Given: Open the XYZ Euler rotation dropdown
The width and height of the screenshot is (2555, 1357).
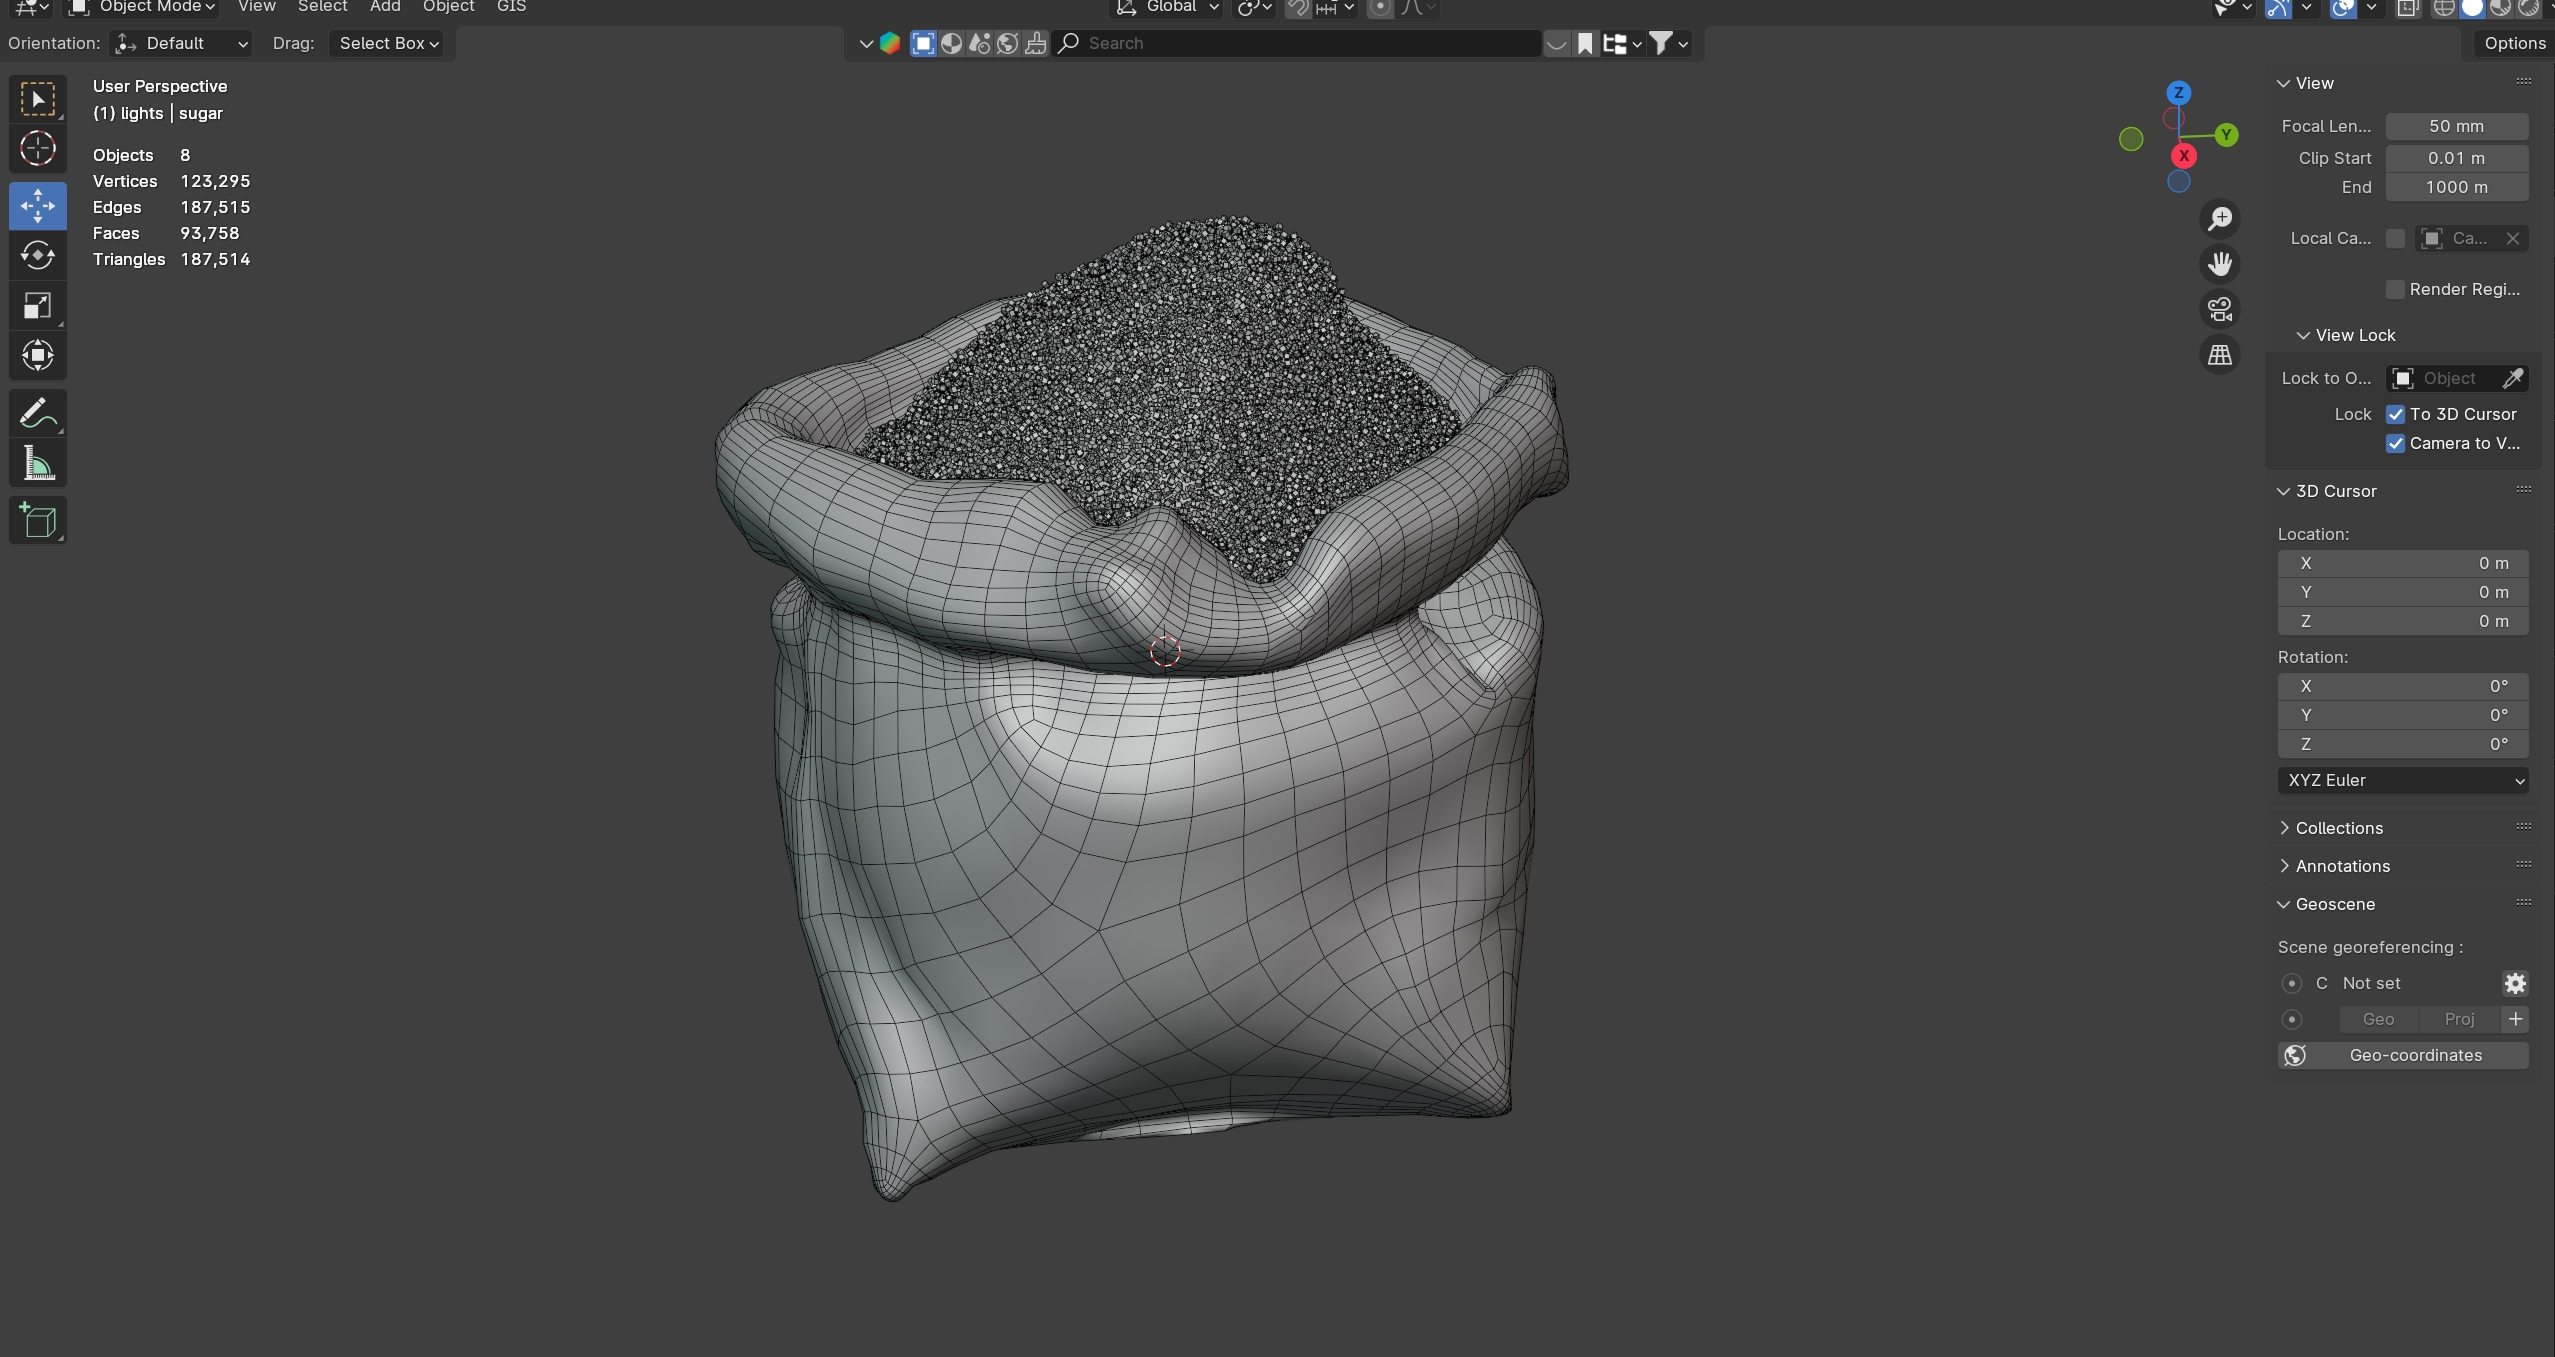Looking at the screenshot, I should (2402, 780).
